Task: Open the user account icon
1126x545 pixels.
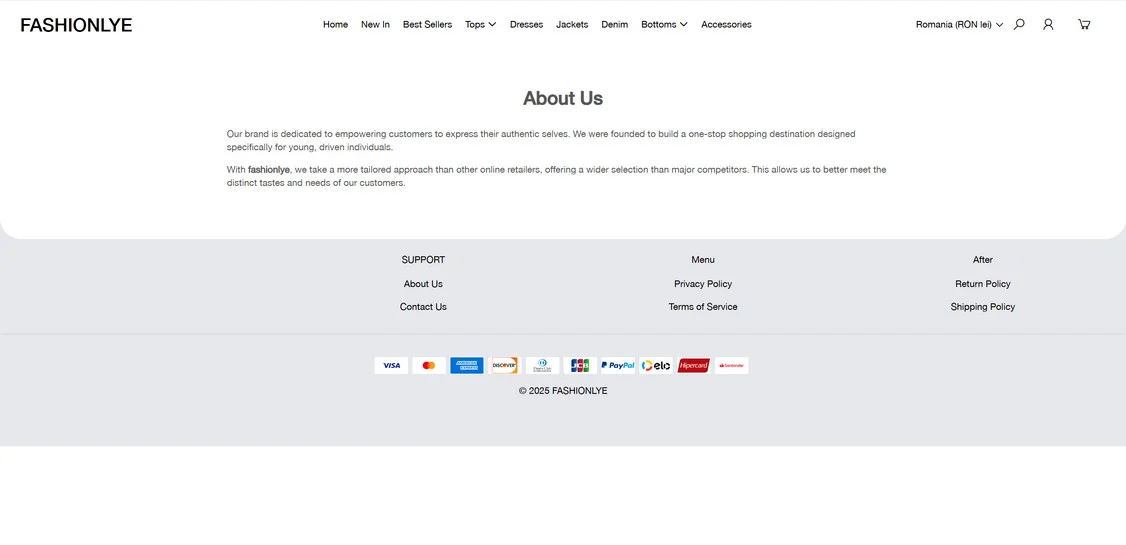Action: click(x=1048, y=24)
